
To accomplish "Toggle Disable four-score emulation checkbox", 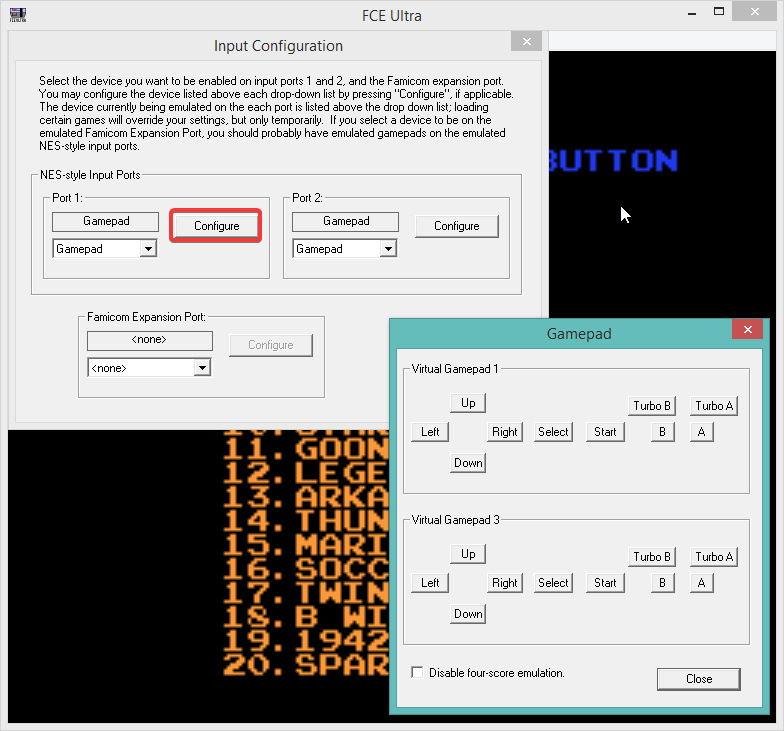I will click(x=417, y=672).
